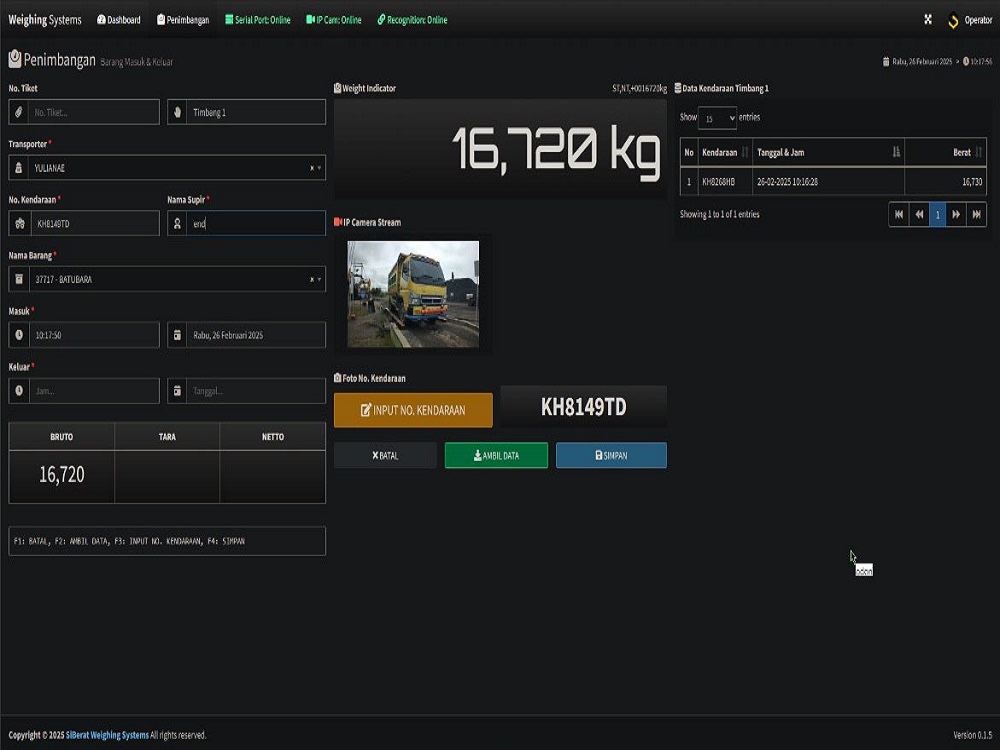Screen dimensions: 1000x750
Task: Click the No. Kendaraan field KH8149TD
Action: click(x=94, y=224)
